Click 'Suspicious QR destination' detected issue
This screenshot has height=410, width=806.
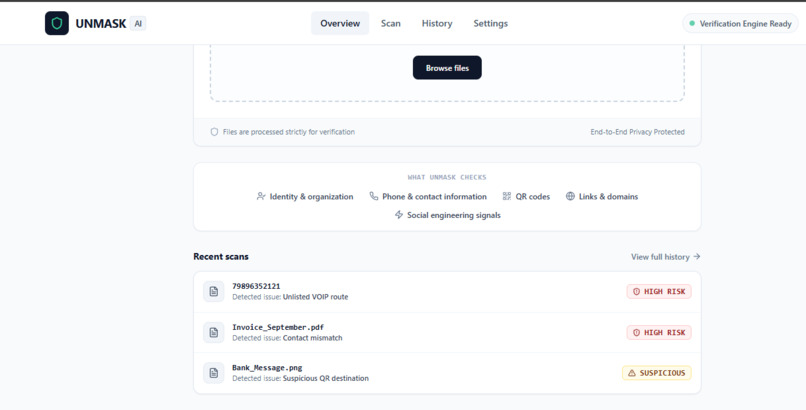[x=325, y=378]
